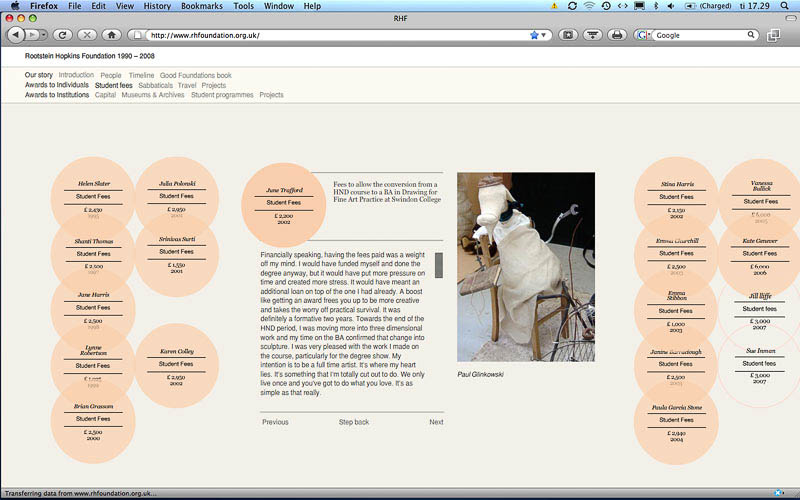Open the Window menu
The image size is (800, 500).
279,6
